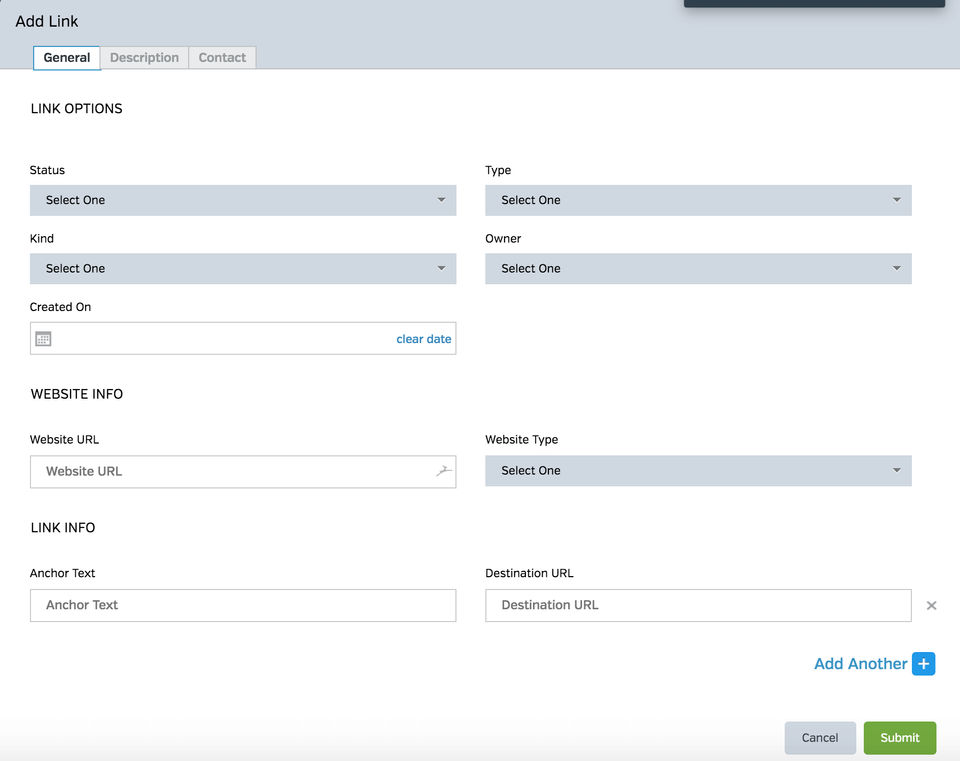Open the Website Type dropdown
960x761 pixels.
tap(698, 471)
